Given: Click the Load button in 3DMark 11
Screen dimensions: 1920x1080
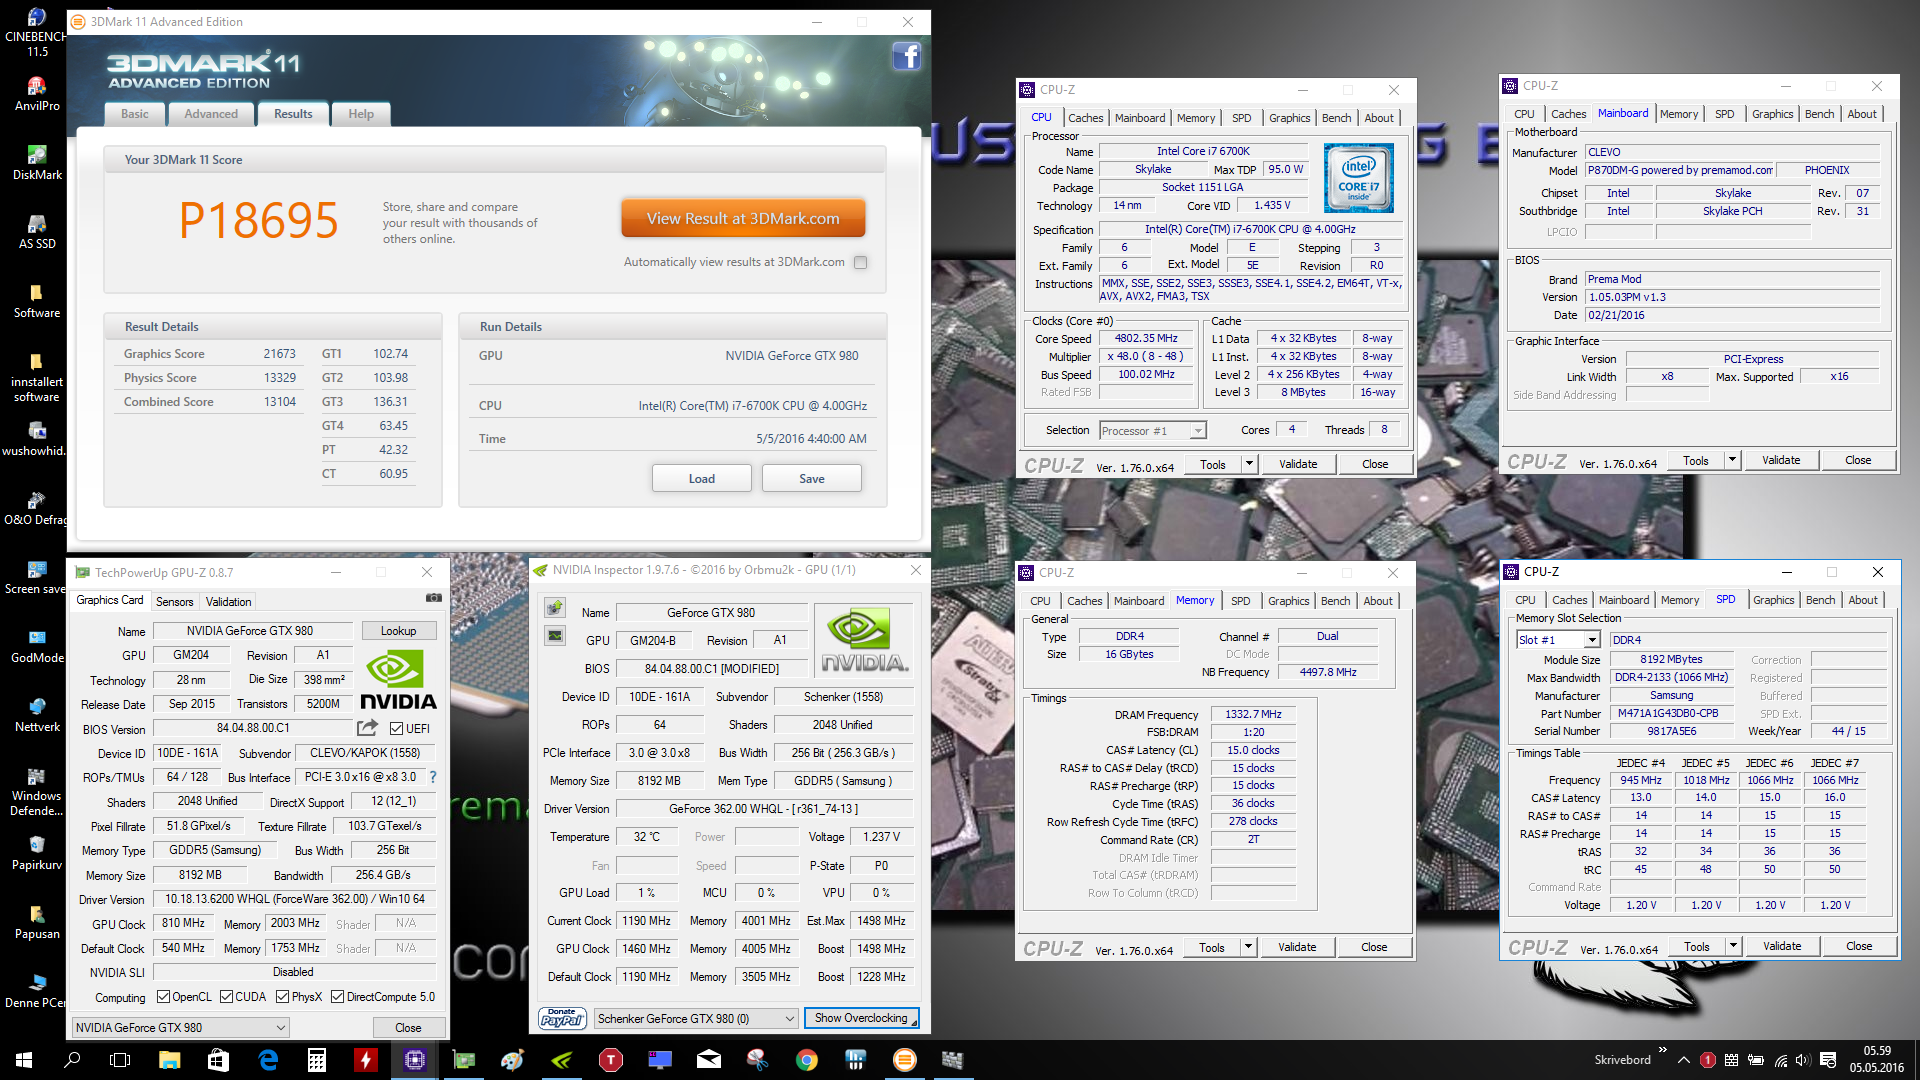Looking at the screenshot, I should click(x=702, y=478).
